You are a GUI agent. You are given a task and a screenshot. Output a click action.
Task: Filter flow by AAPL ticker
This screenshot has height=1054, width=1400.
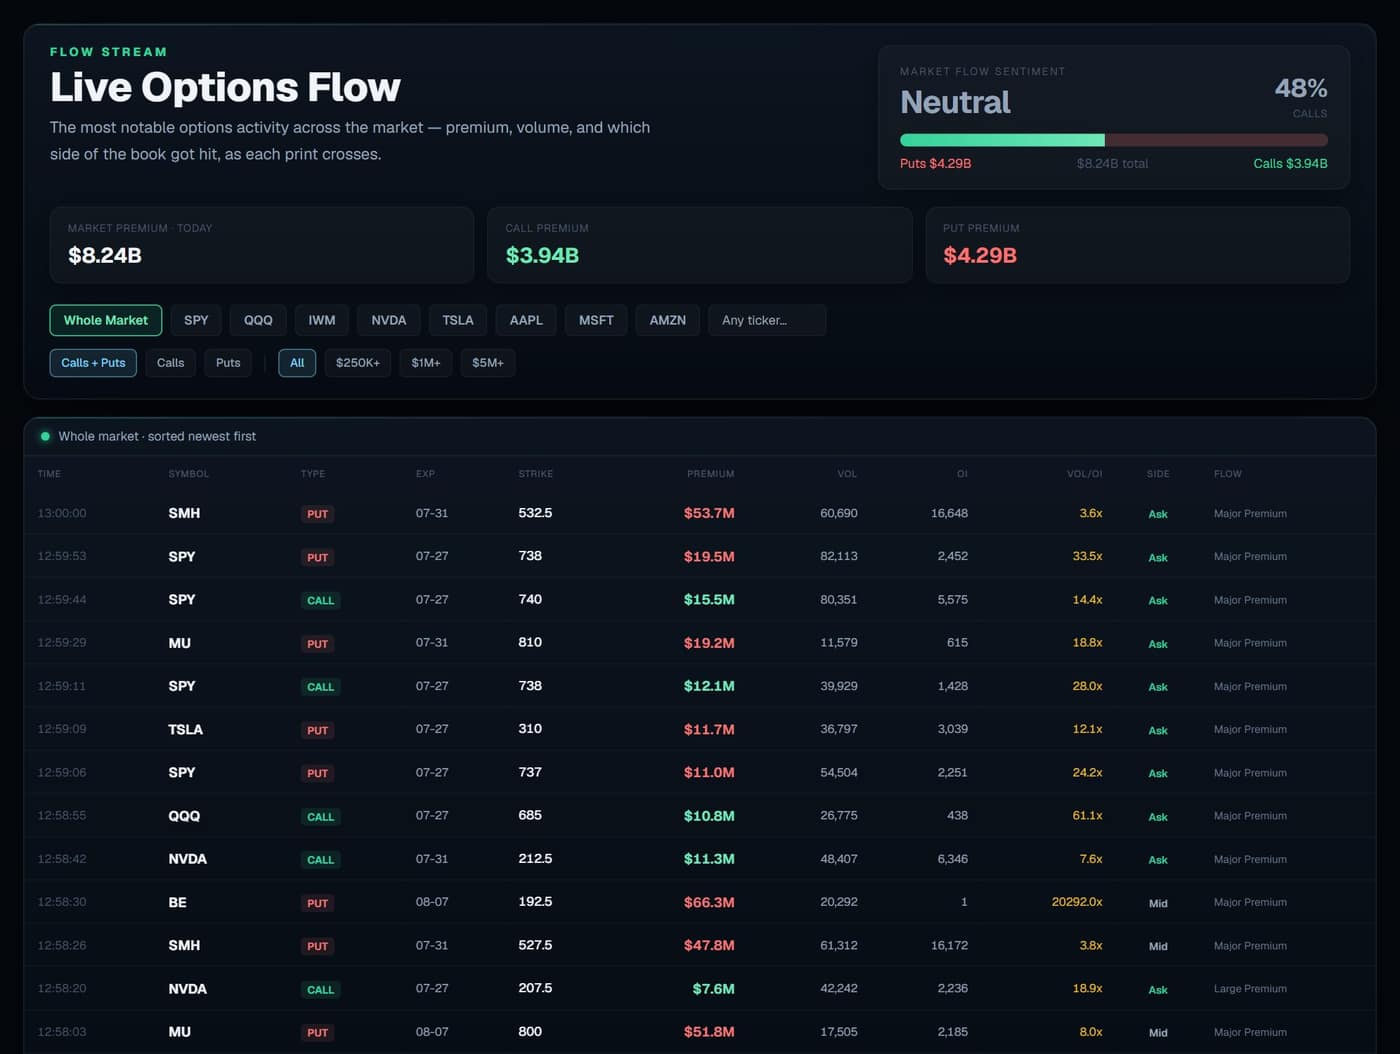(x=526, y=320)
